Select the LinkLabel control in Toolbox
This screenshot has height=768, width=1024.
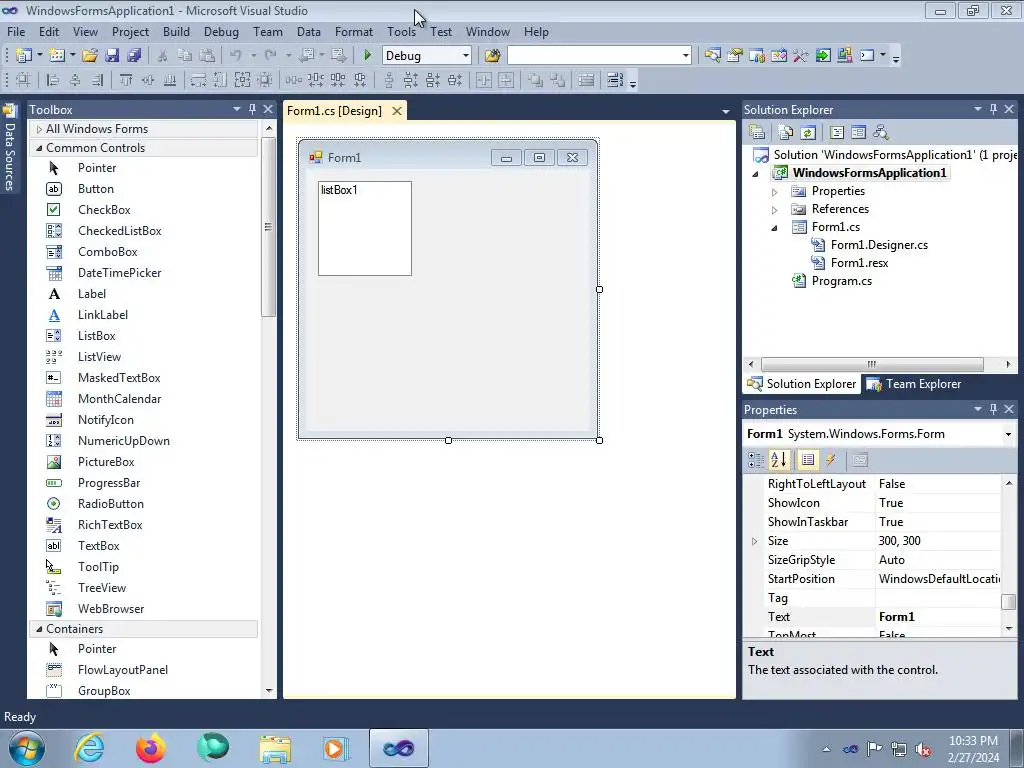[103, 315]
